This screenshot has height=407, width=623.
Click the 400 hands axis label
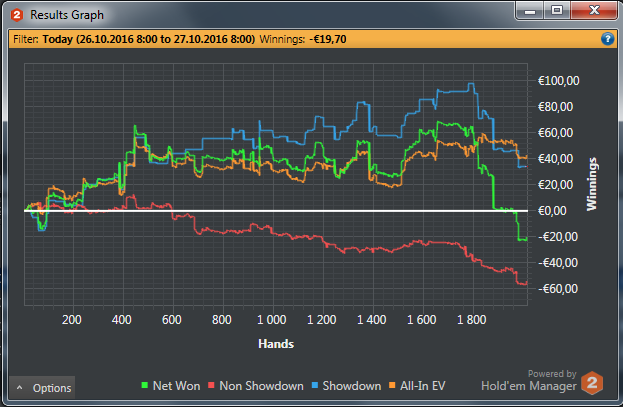coord(122,320)
